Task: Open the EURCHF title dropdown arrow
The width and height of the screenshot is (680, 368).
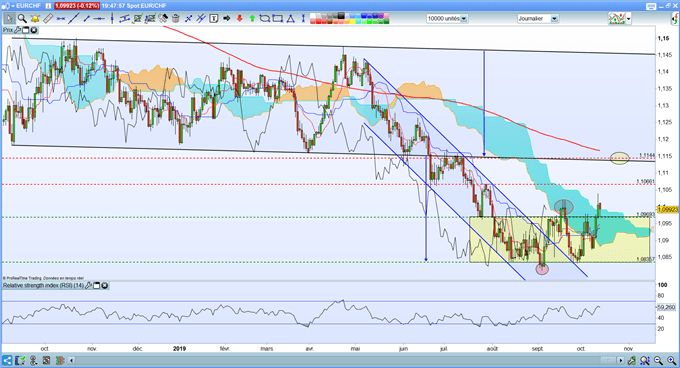Action: (x=13, y=6)
